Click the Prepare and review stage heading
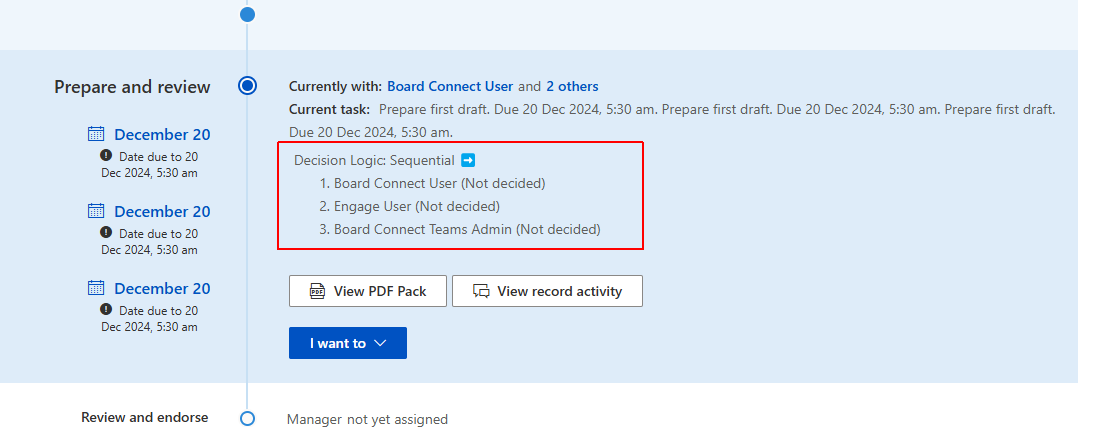The height and width of the screenshot is (427, 1108). click(x=132, y=87)
